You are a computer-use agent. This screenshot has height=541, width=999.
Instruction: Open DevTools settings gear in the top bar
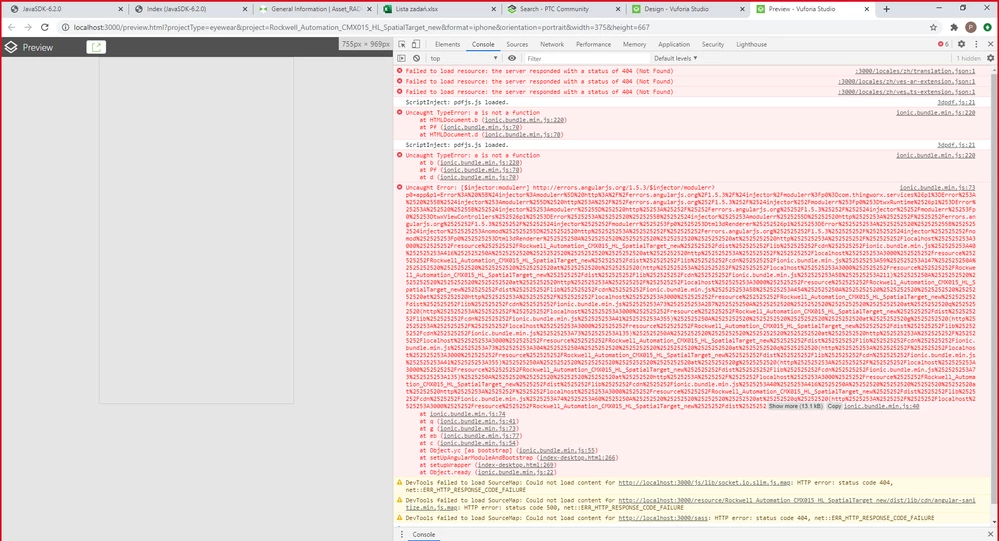point(961,44)
